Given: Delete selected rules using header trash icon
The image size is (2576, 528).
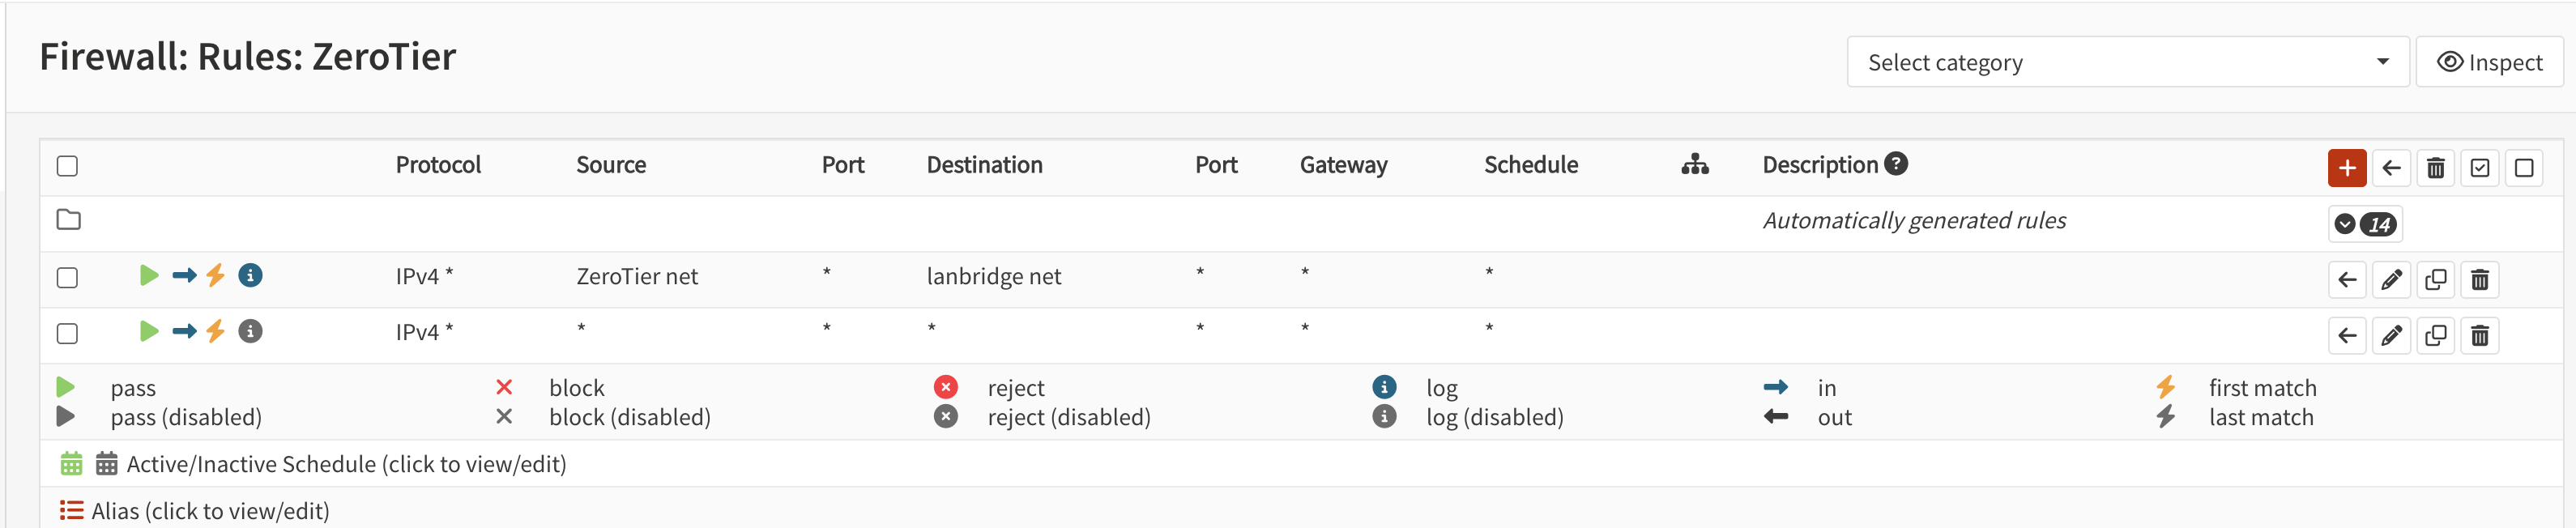Looking at the screenshot, I should (x=2435, y=168).
